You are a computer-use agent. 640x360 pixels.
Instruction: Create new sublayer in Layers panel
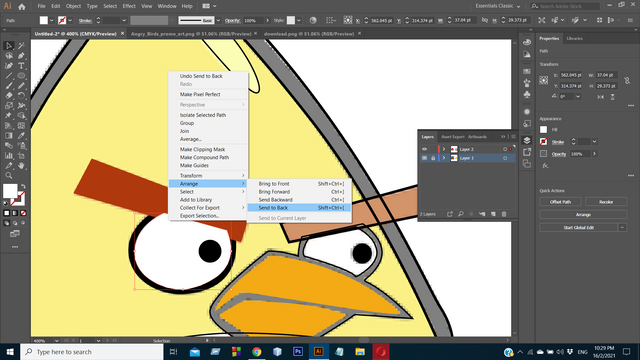click(x=482, y=214)
